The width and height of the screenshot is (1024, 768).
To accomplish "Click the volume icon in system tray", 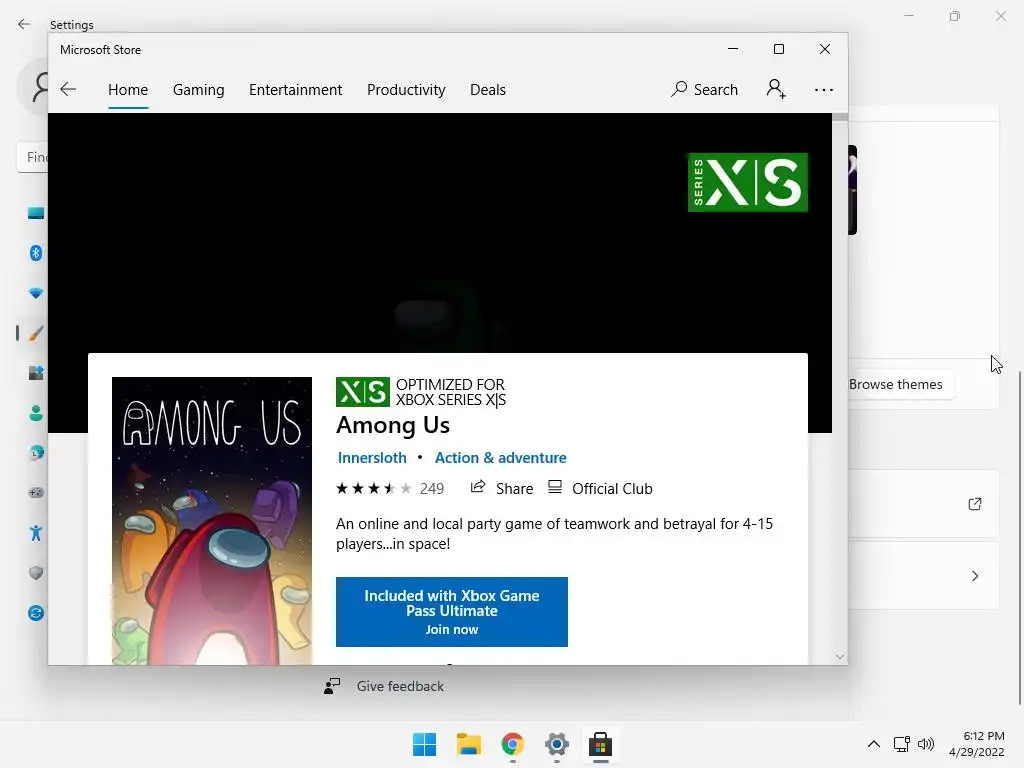I will coord(925,744).
